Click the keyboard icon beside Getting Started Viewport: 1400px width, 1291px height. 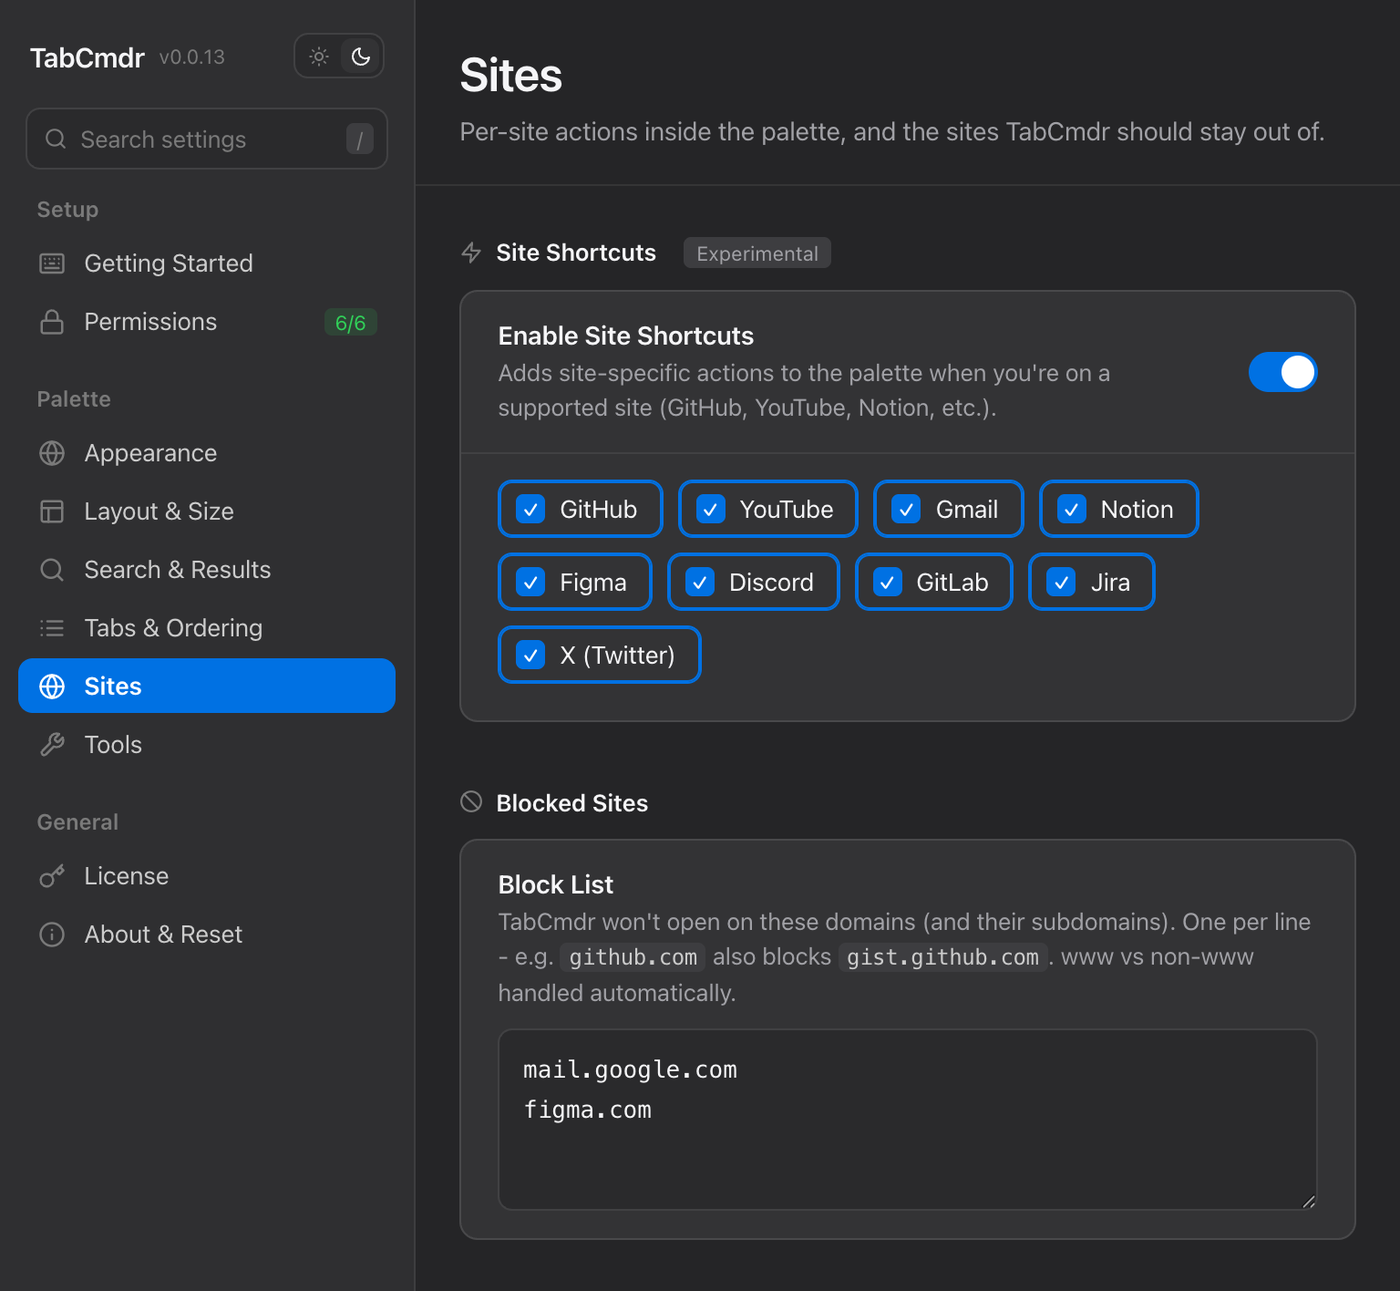(52, 263)
